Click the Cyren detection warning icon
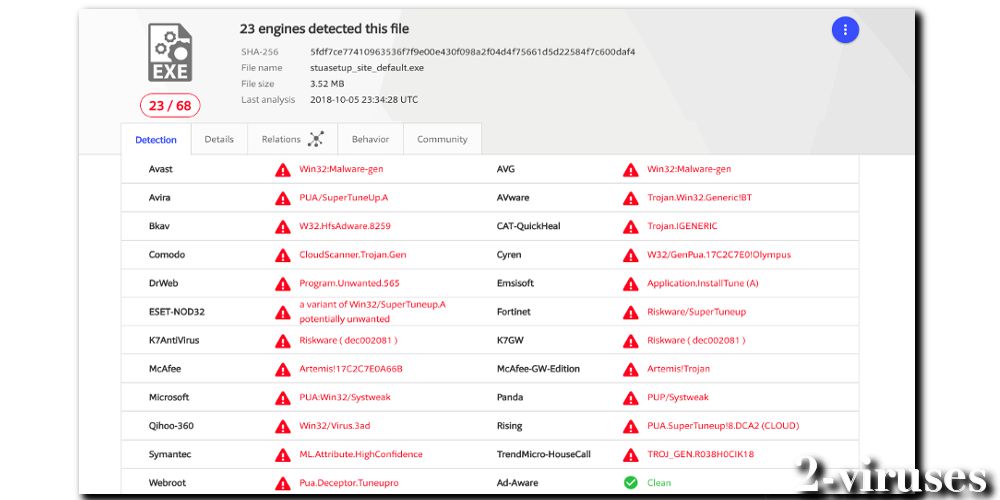The height and width of the screenshot is (500, 1000). [631, 255]
